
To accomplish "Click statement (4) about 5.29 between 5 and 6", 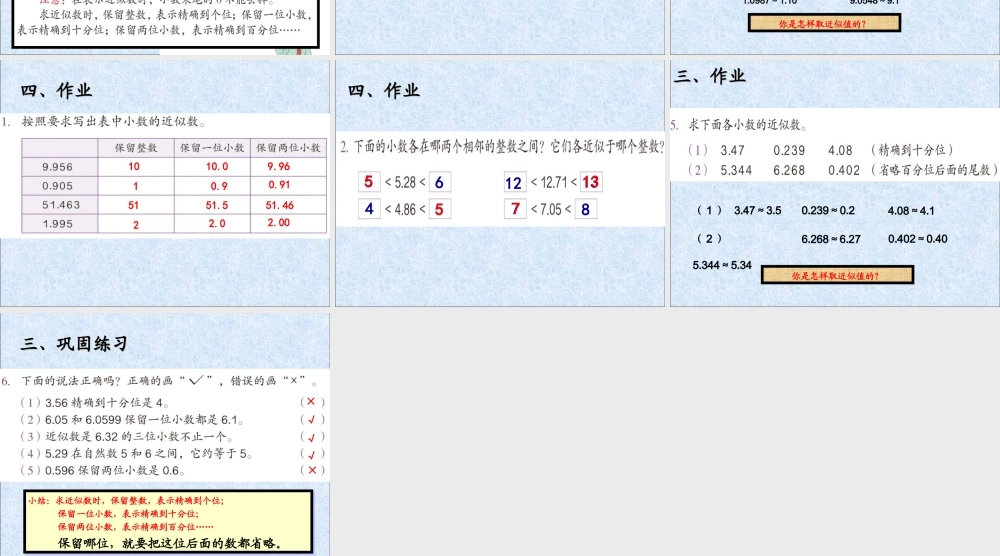I will click(137, 454).
